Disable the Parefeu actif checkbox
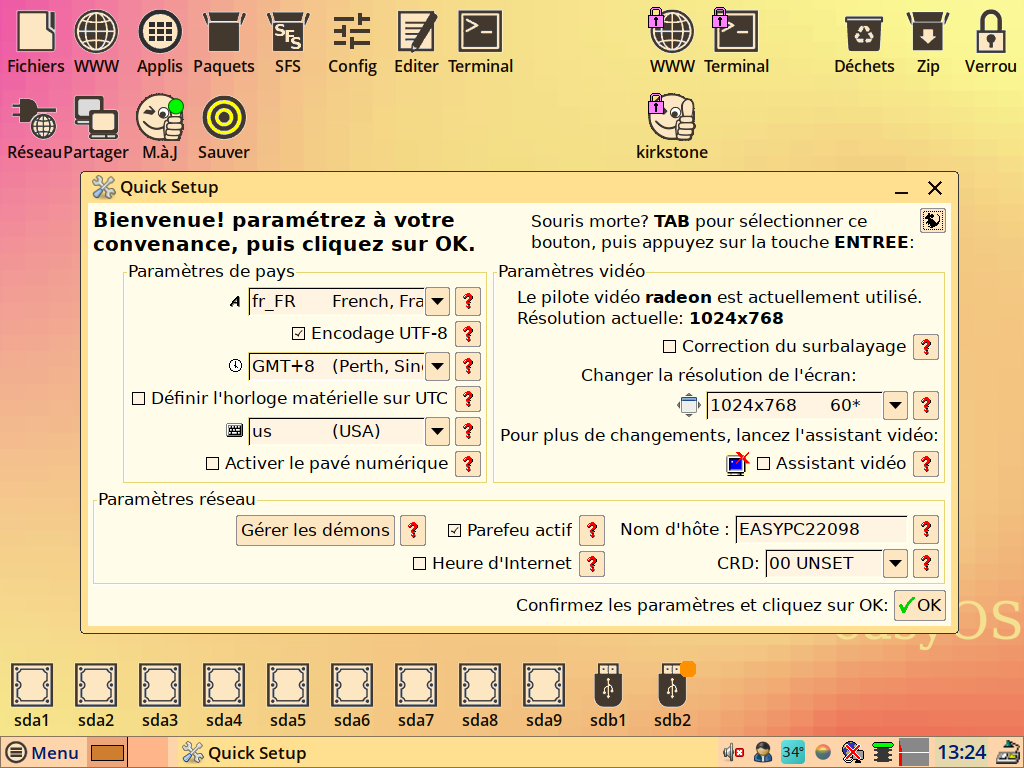Image resolution: width=1024 pixels, height=768 pixels. pos(455,530)
